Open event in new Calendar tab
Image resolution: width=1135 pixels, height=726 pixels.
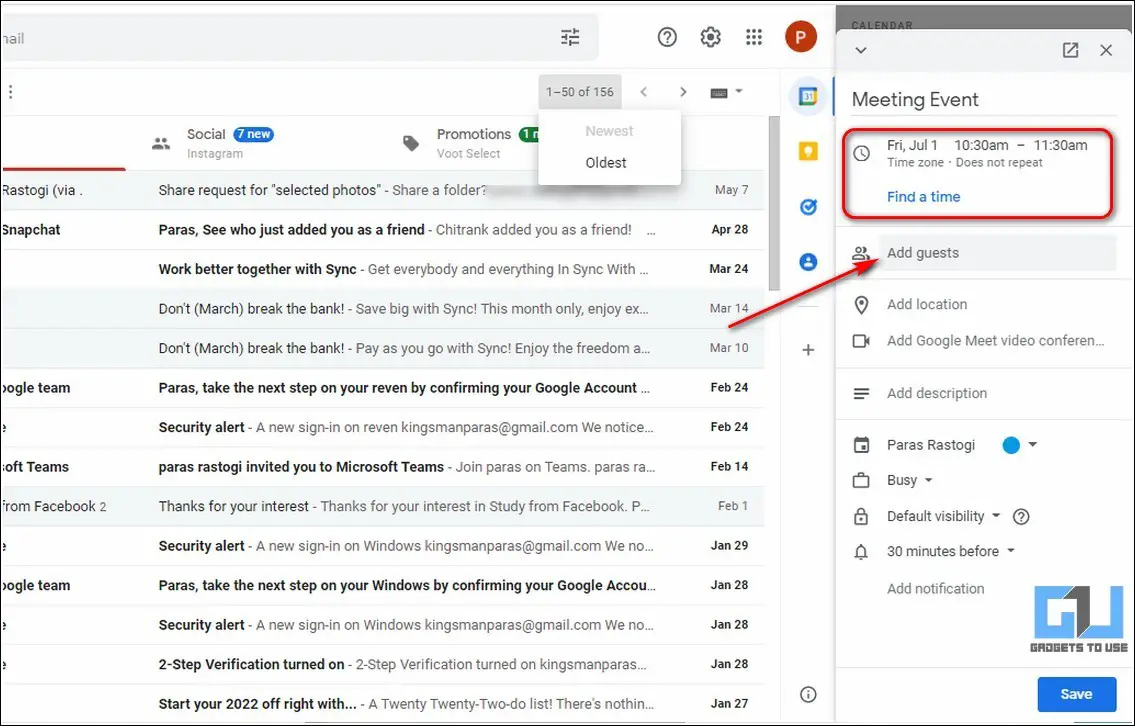(1070, 50)
